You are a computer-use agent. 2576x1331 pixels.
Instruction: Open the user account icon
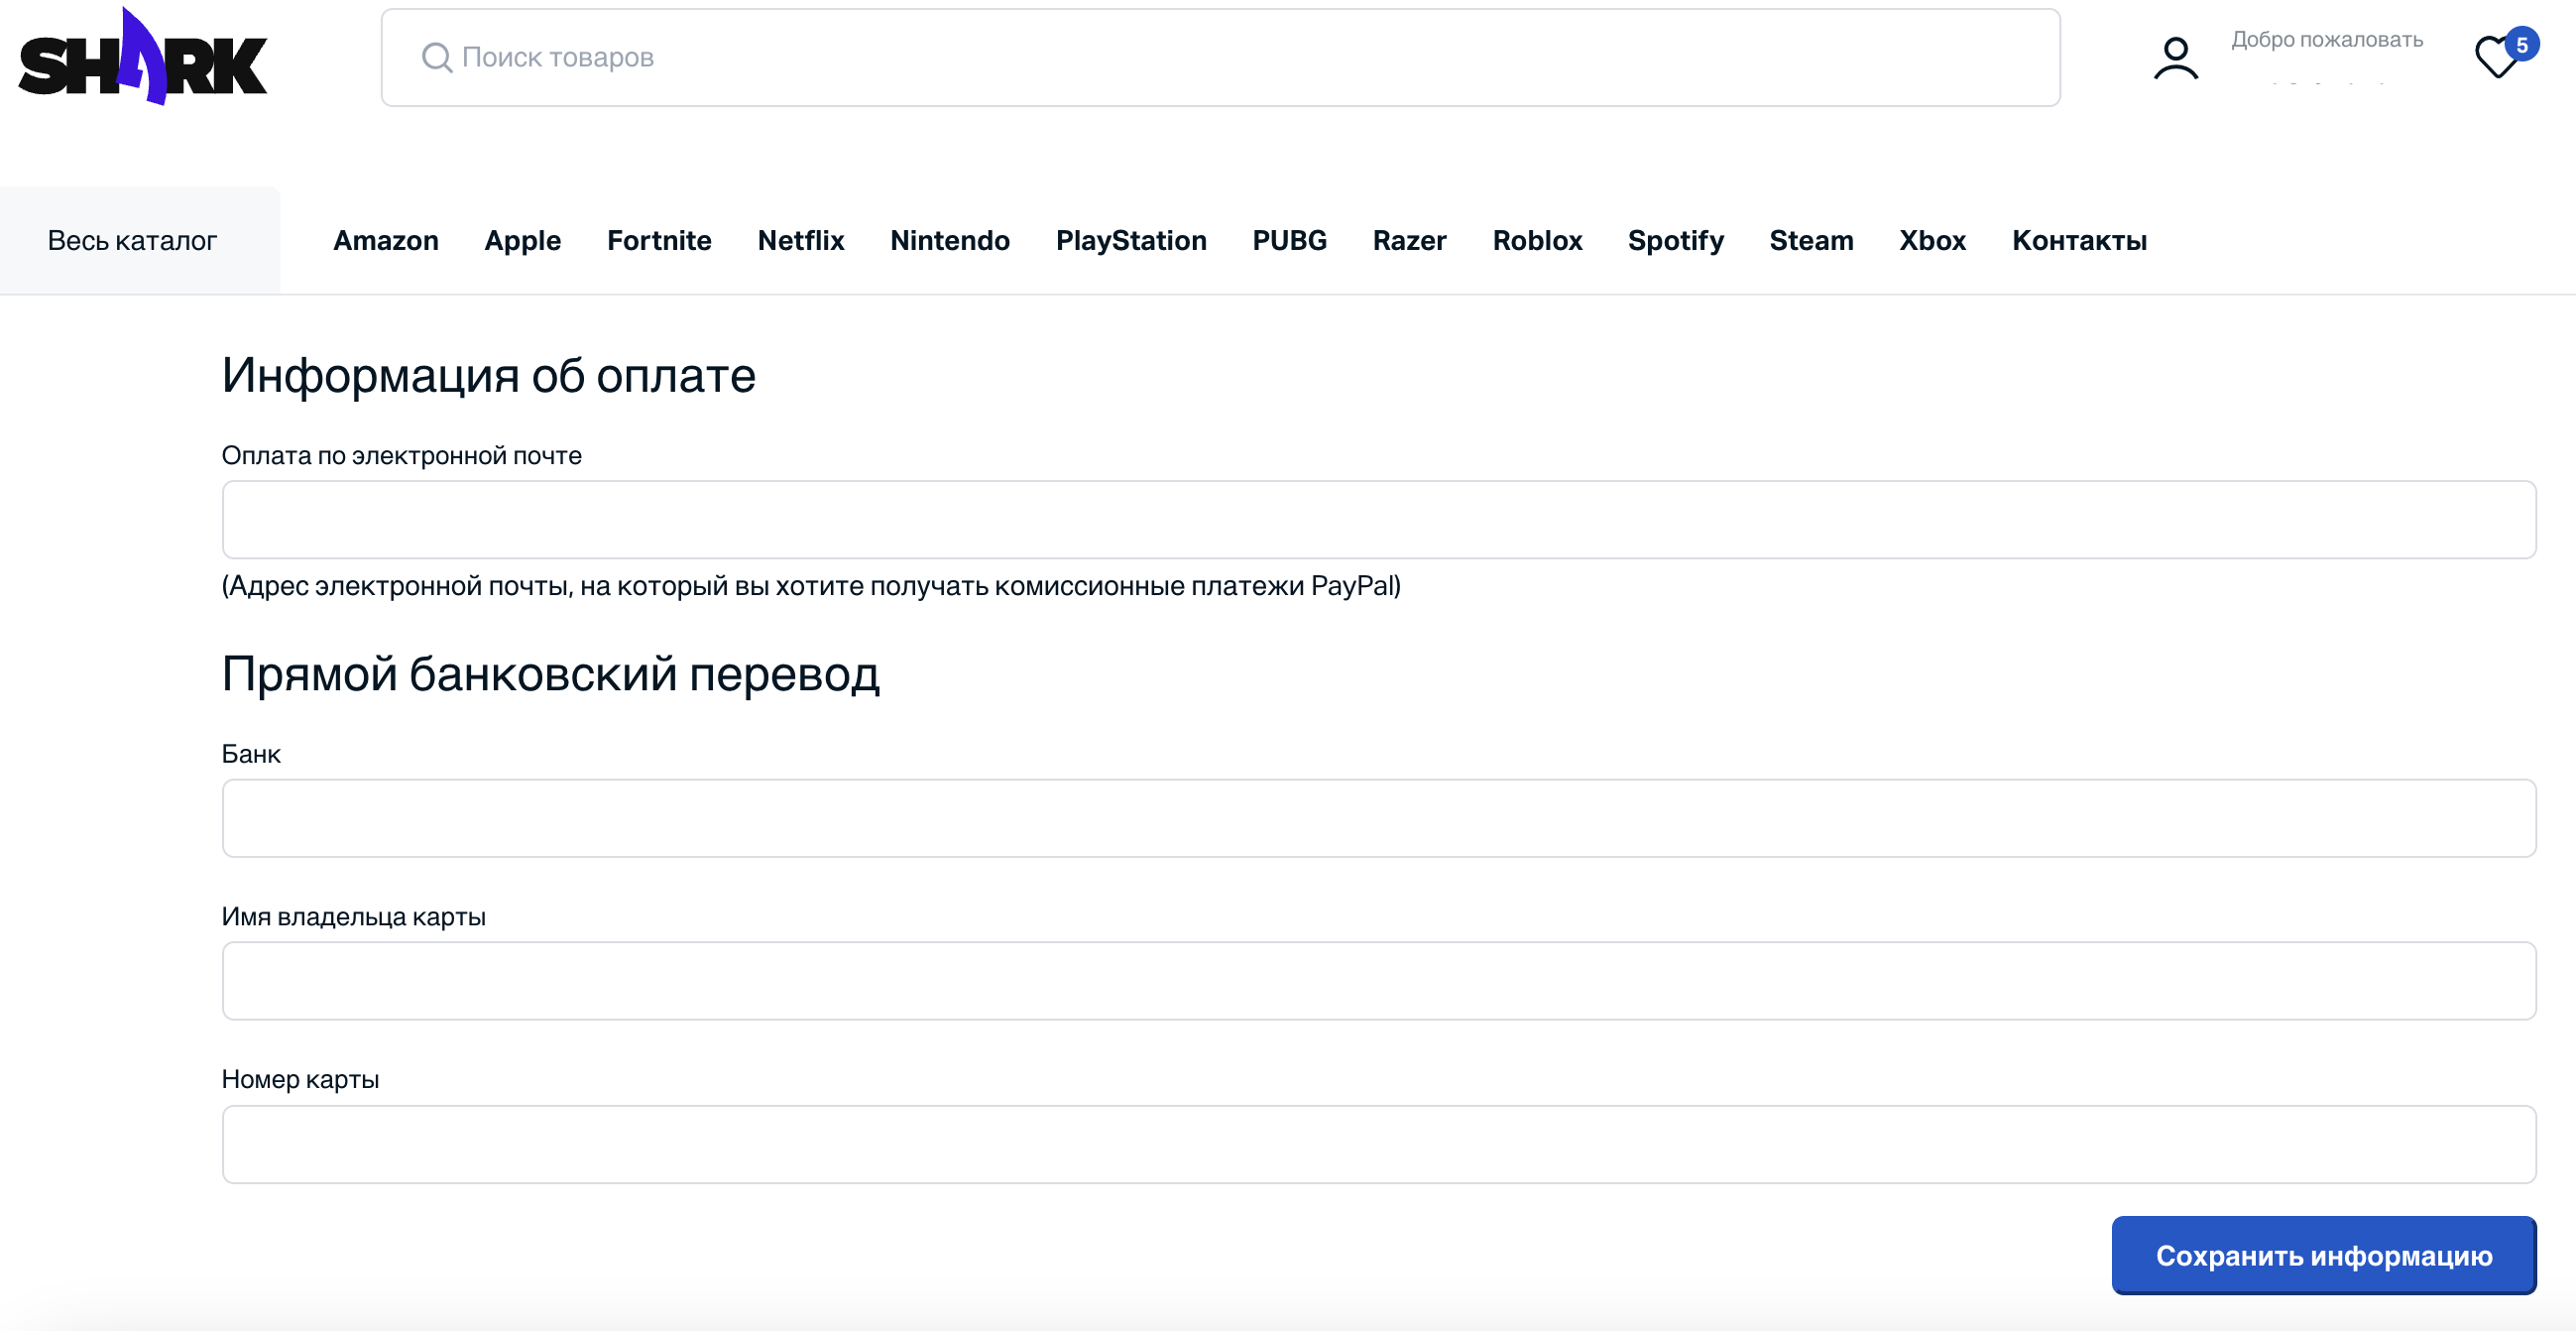click(2175, 58)
